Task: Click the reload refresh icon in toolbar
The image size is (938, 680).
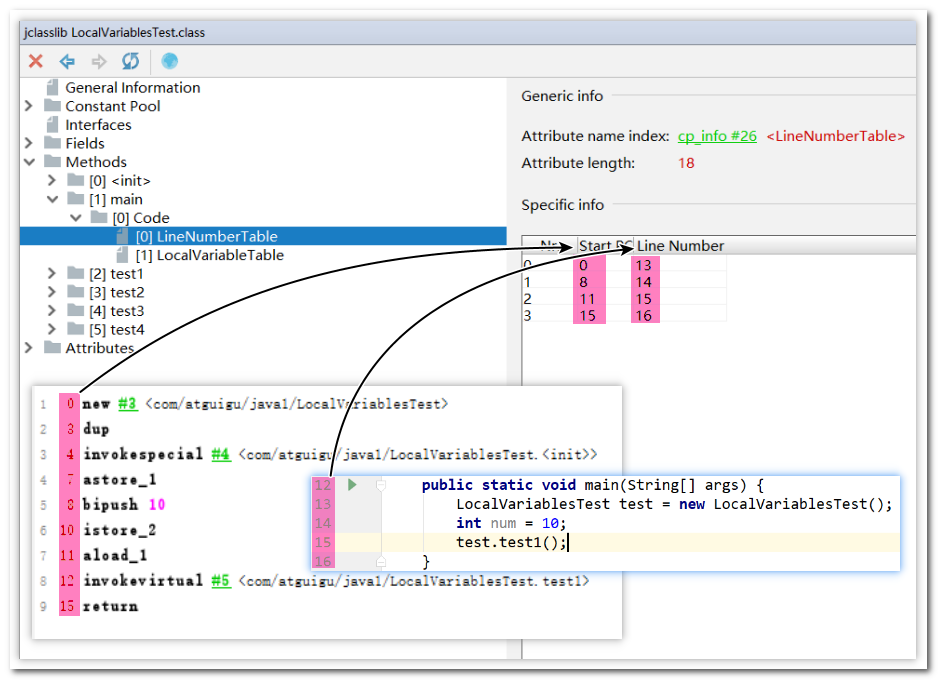Action: tap(130, 61)
